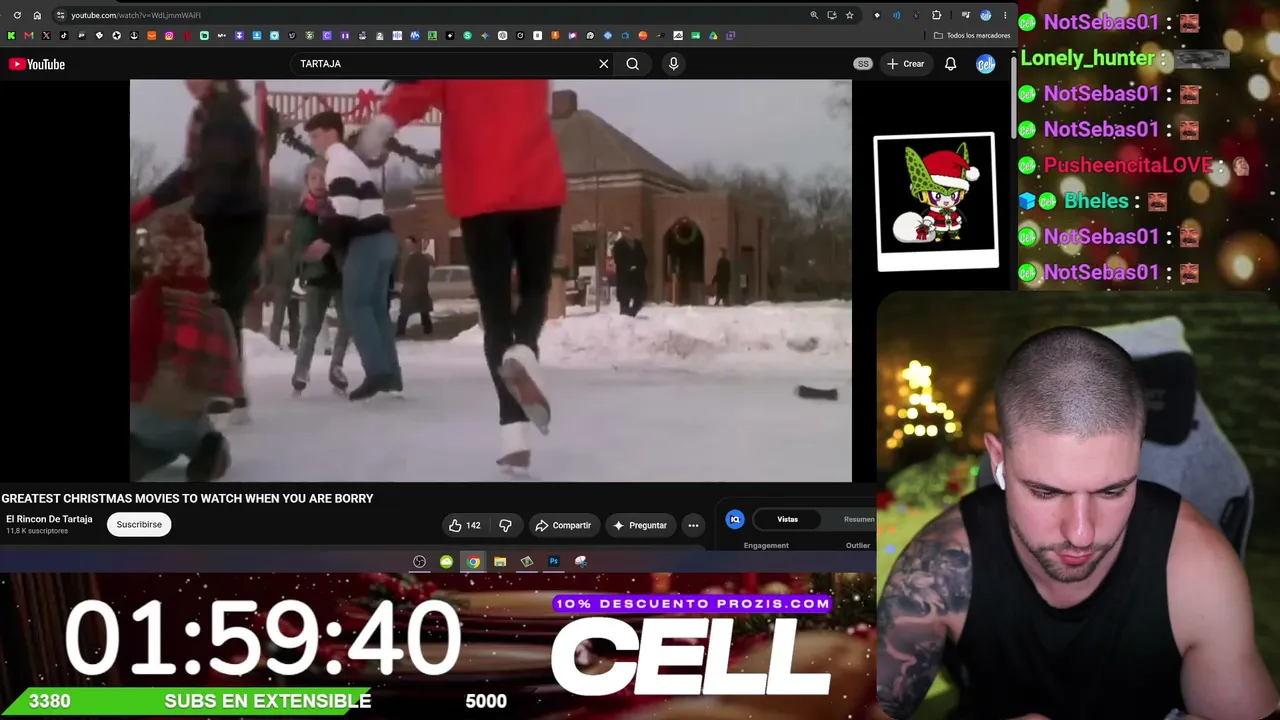Image resolution: width=1280 pixels, height=720 pixels.
Task: Click the PusheencitaLOVE chat username
Action: 1127,165
